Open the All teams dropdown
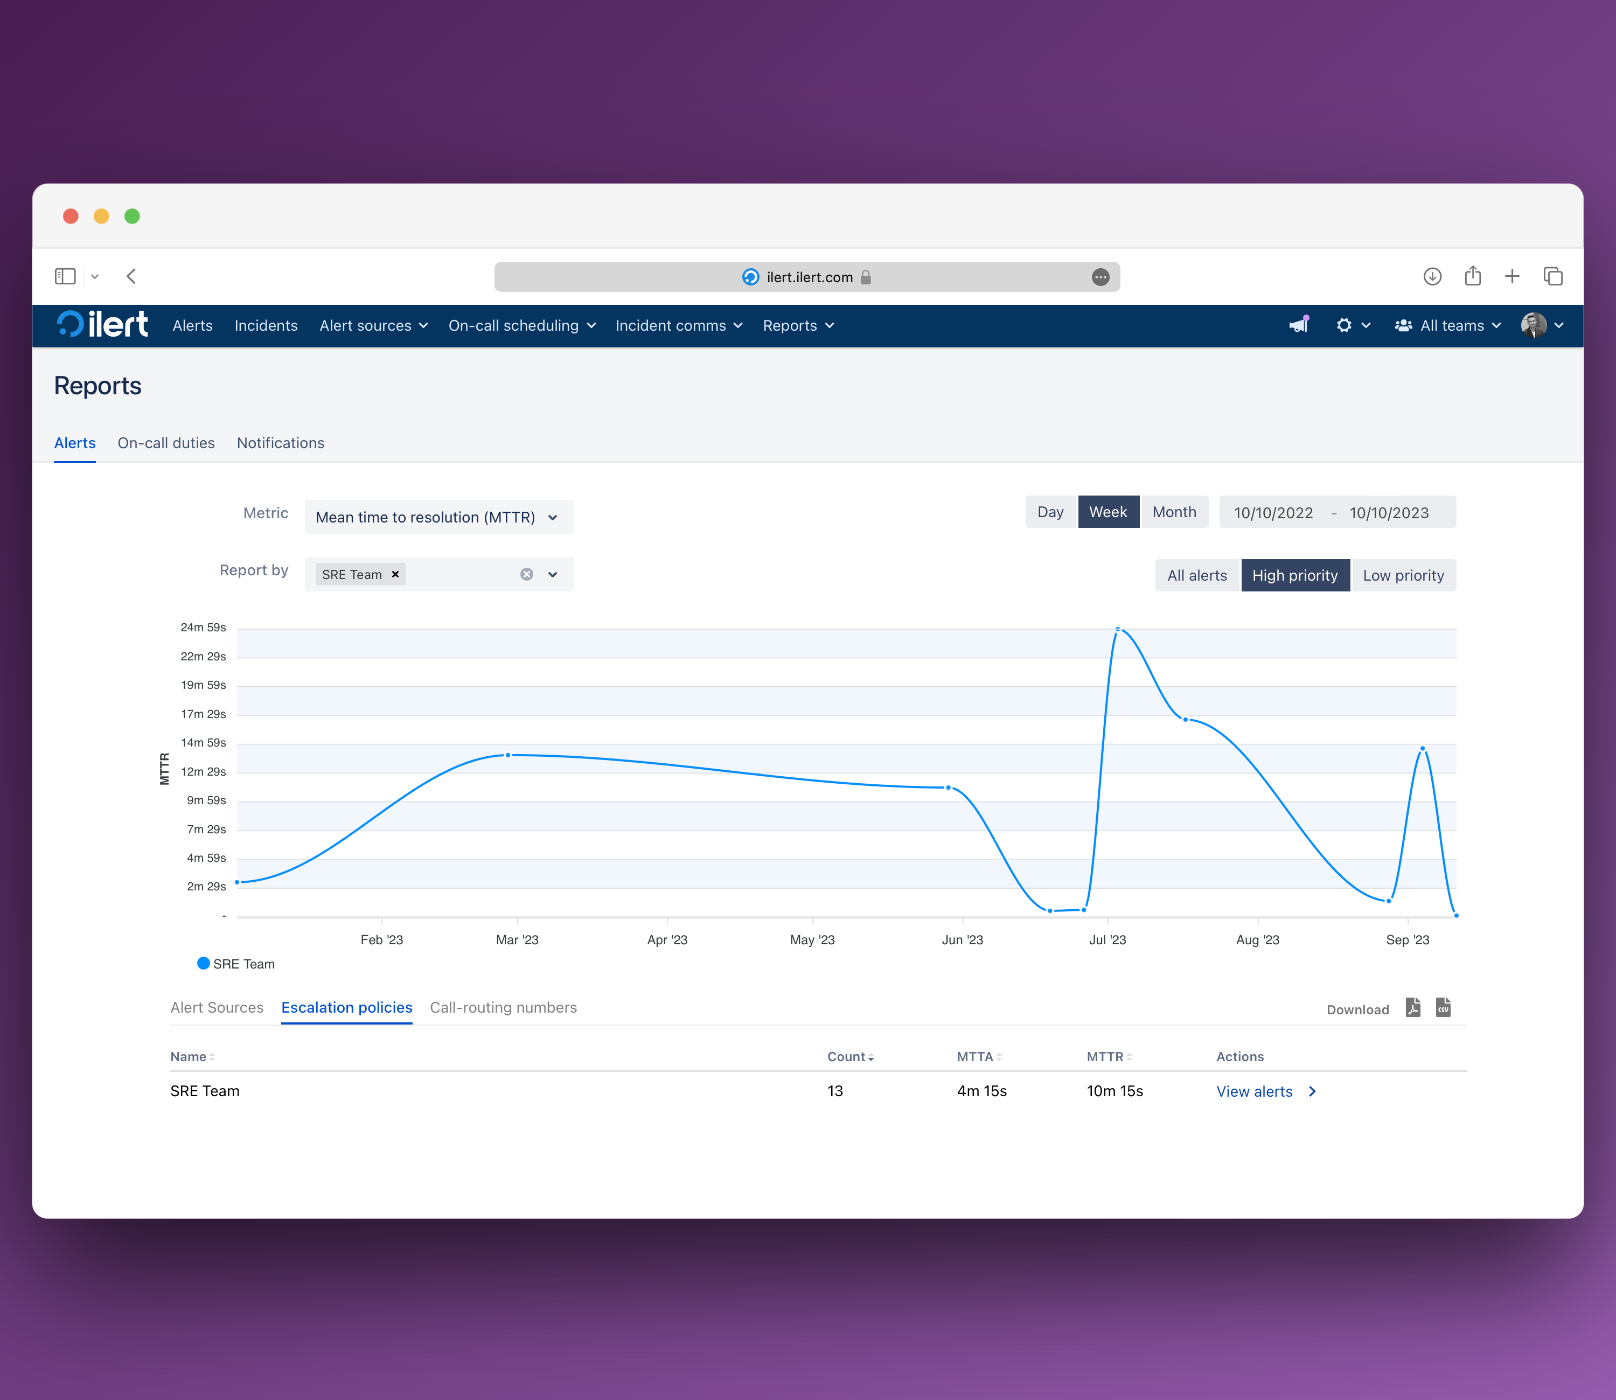This screenshot has width=1616, height=1400. 1448,325
